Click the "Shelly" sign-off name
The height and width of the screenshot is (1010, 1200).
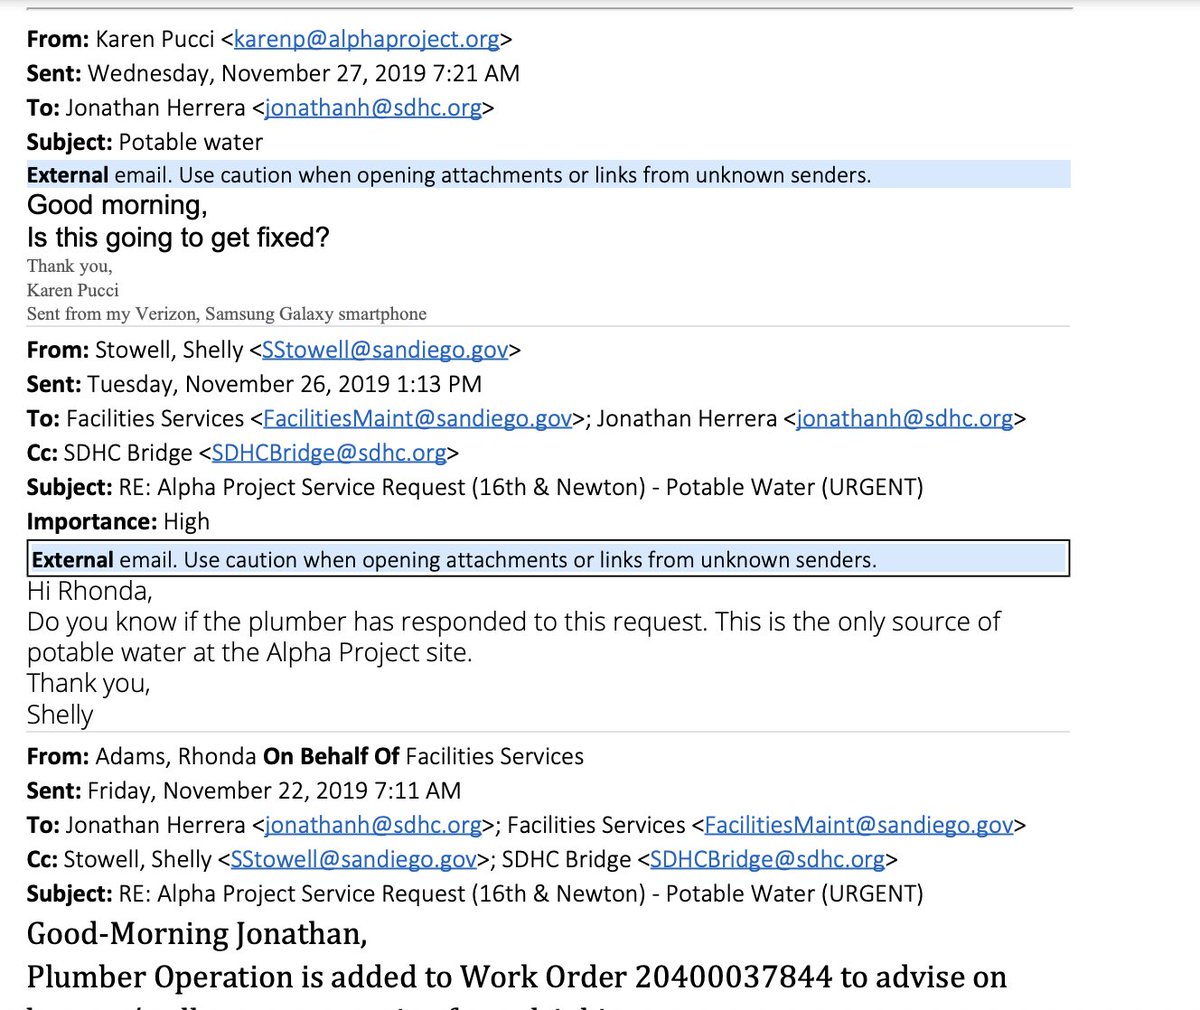pos(60,715)
